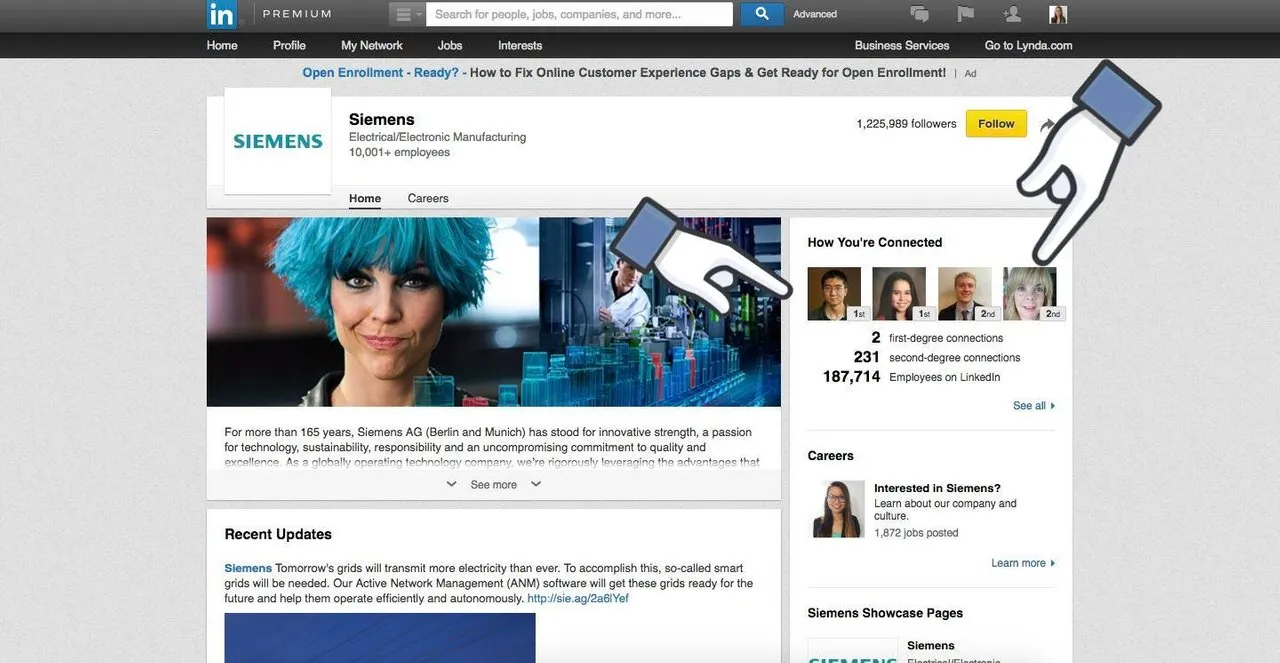The height and width of the screenshot is (663, 1280).
Task: Click Learn more in Careers
Action: coord(1023,563)
